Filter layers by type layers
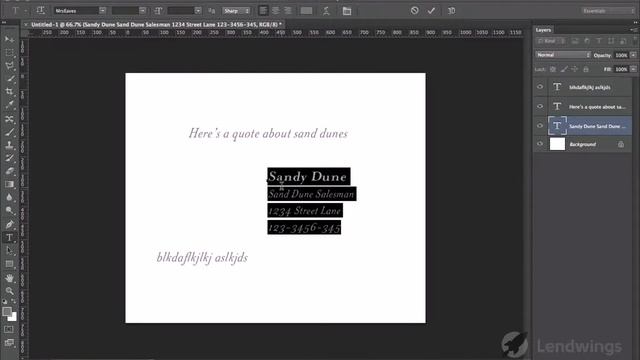The width and height of the screenshot is (640, 360). tap(599, 41)
